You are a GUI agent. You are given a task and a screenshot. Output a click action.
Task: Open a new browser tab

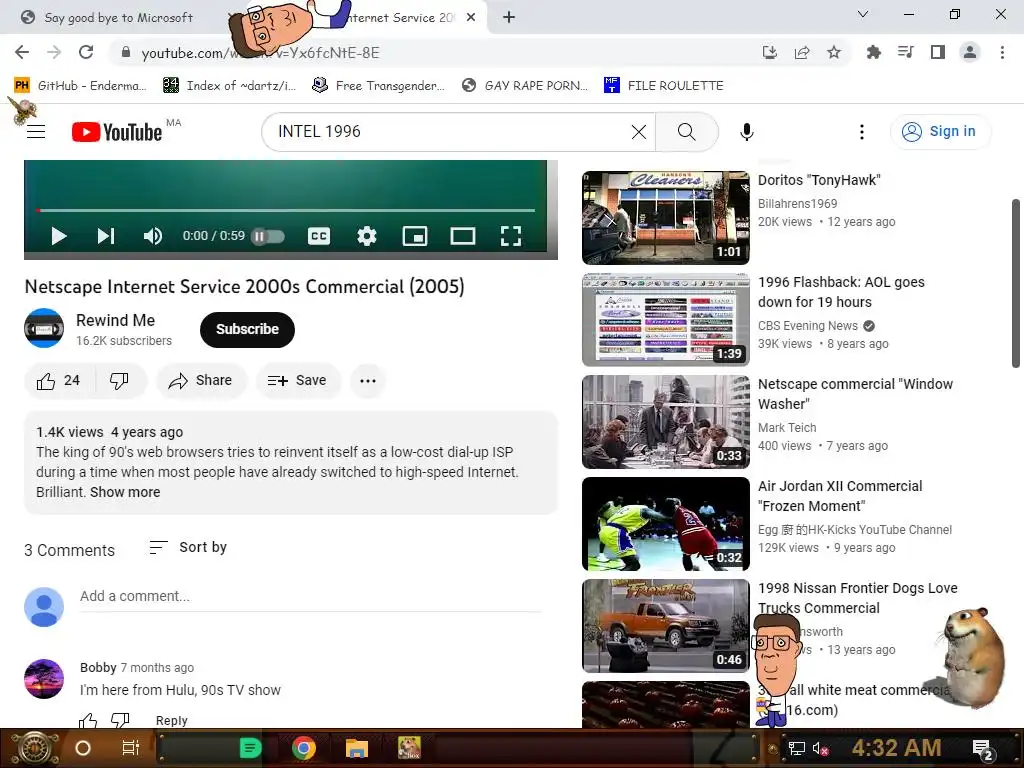point(509,18)
